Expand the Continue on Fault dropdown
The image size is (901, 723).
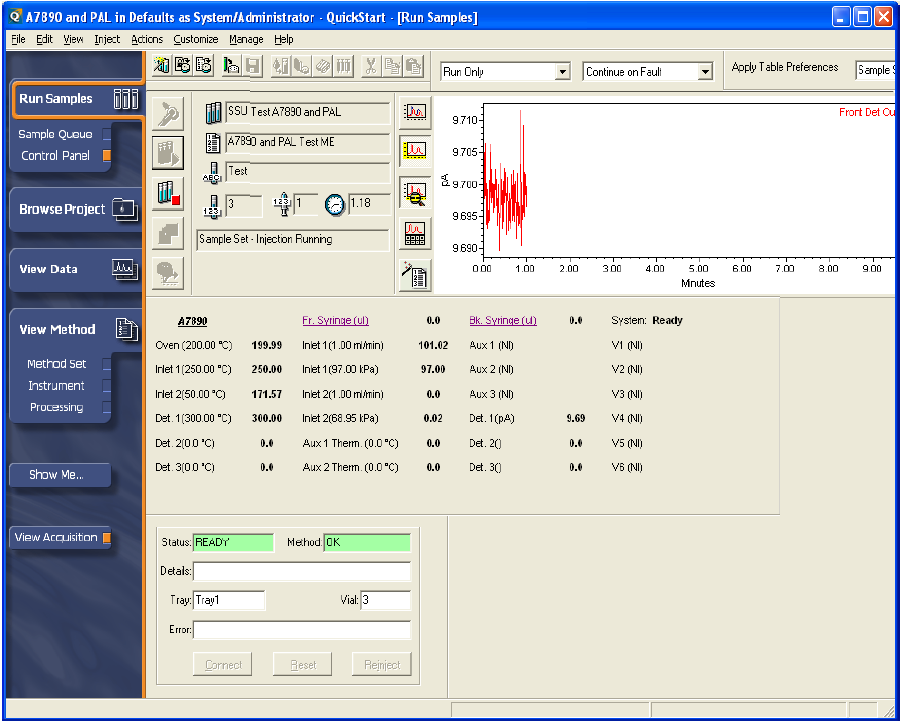tap(705, 72)
